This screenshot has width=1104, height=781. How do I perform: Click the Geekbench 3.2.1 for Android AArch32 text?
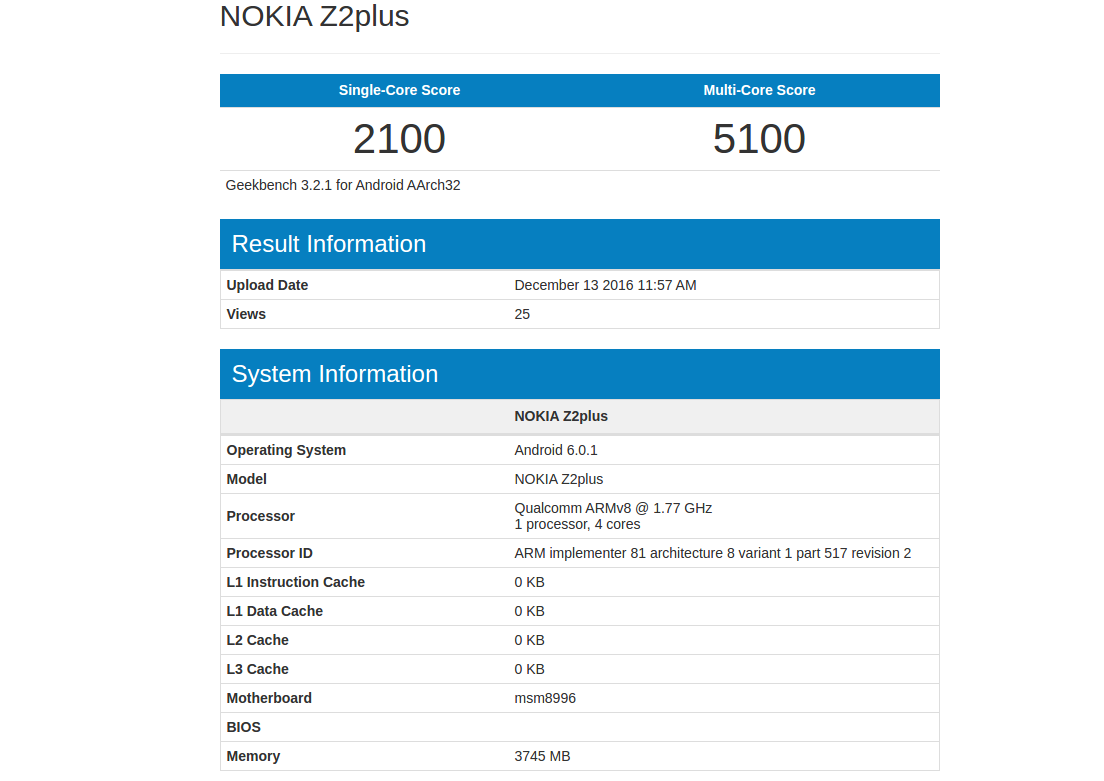point(343,185)
